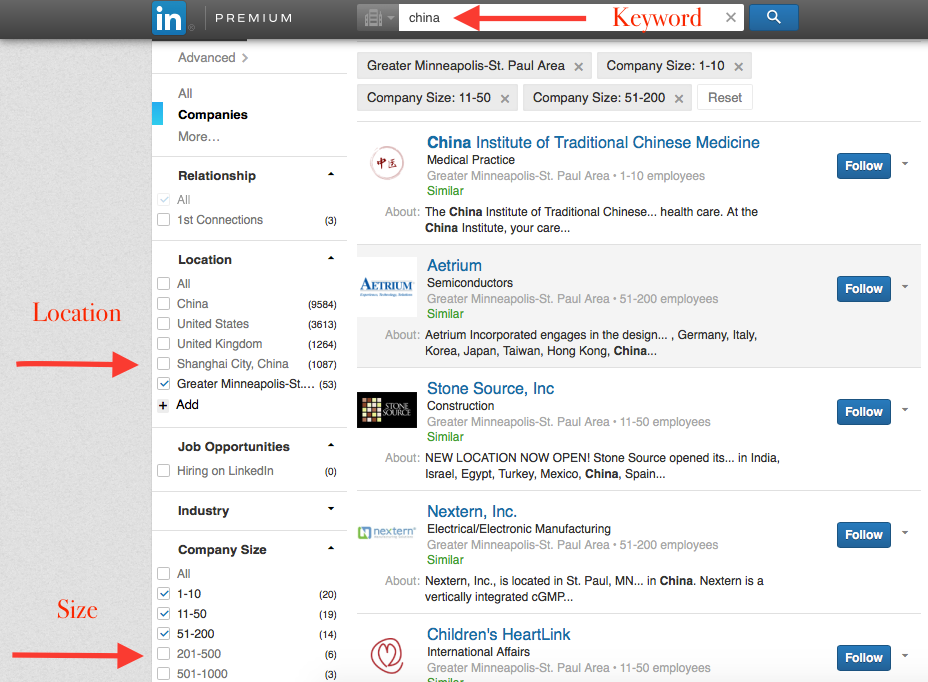Enable the Hiring on LinkedIn filter

[x=164, y=470]
